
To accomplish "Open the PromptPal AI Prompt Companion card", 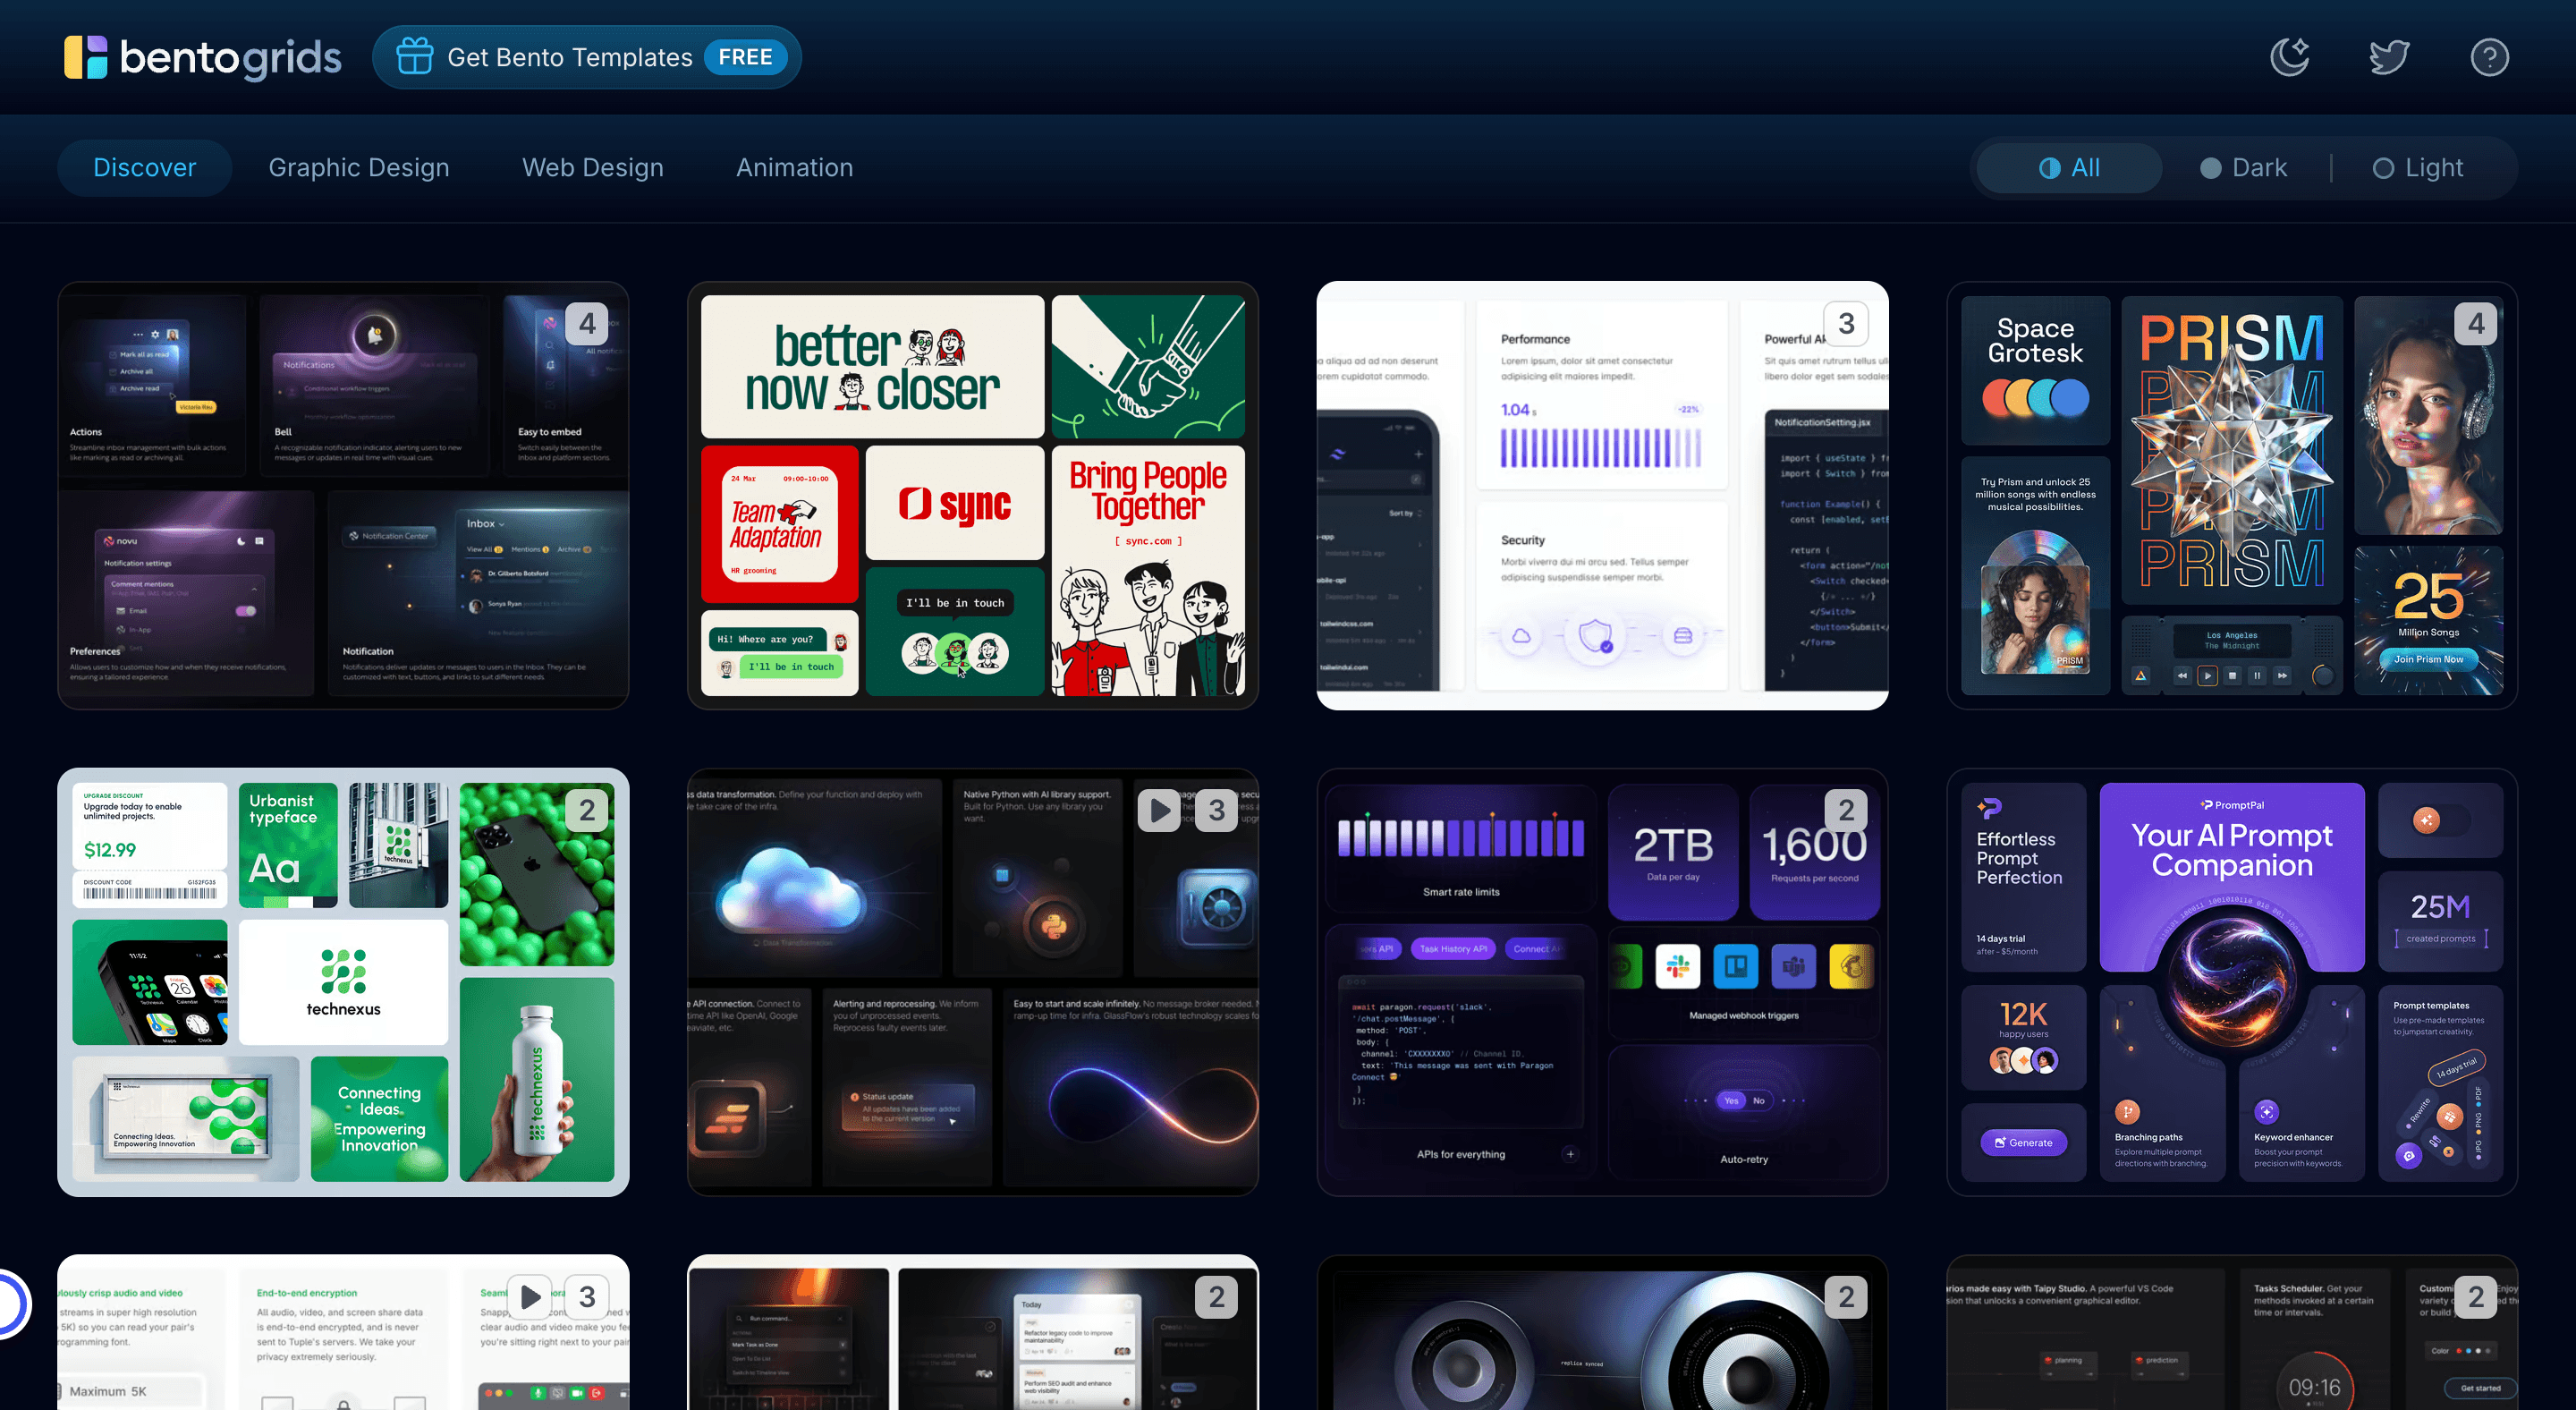I will pyautogui.click(x=2232, y=982).
